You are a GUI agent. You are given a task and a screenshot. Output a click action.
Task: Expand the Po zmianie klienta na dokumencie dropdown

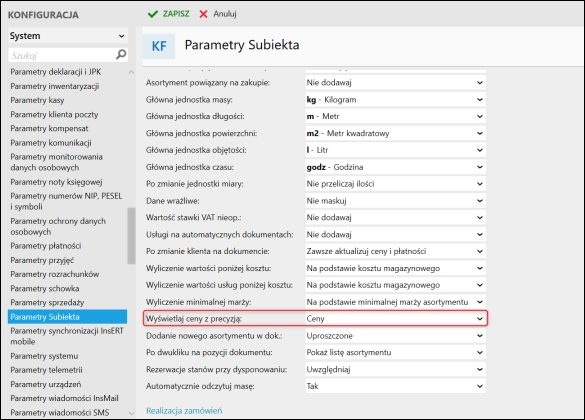tap(395, 251)
